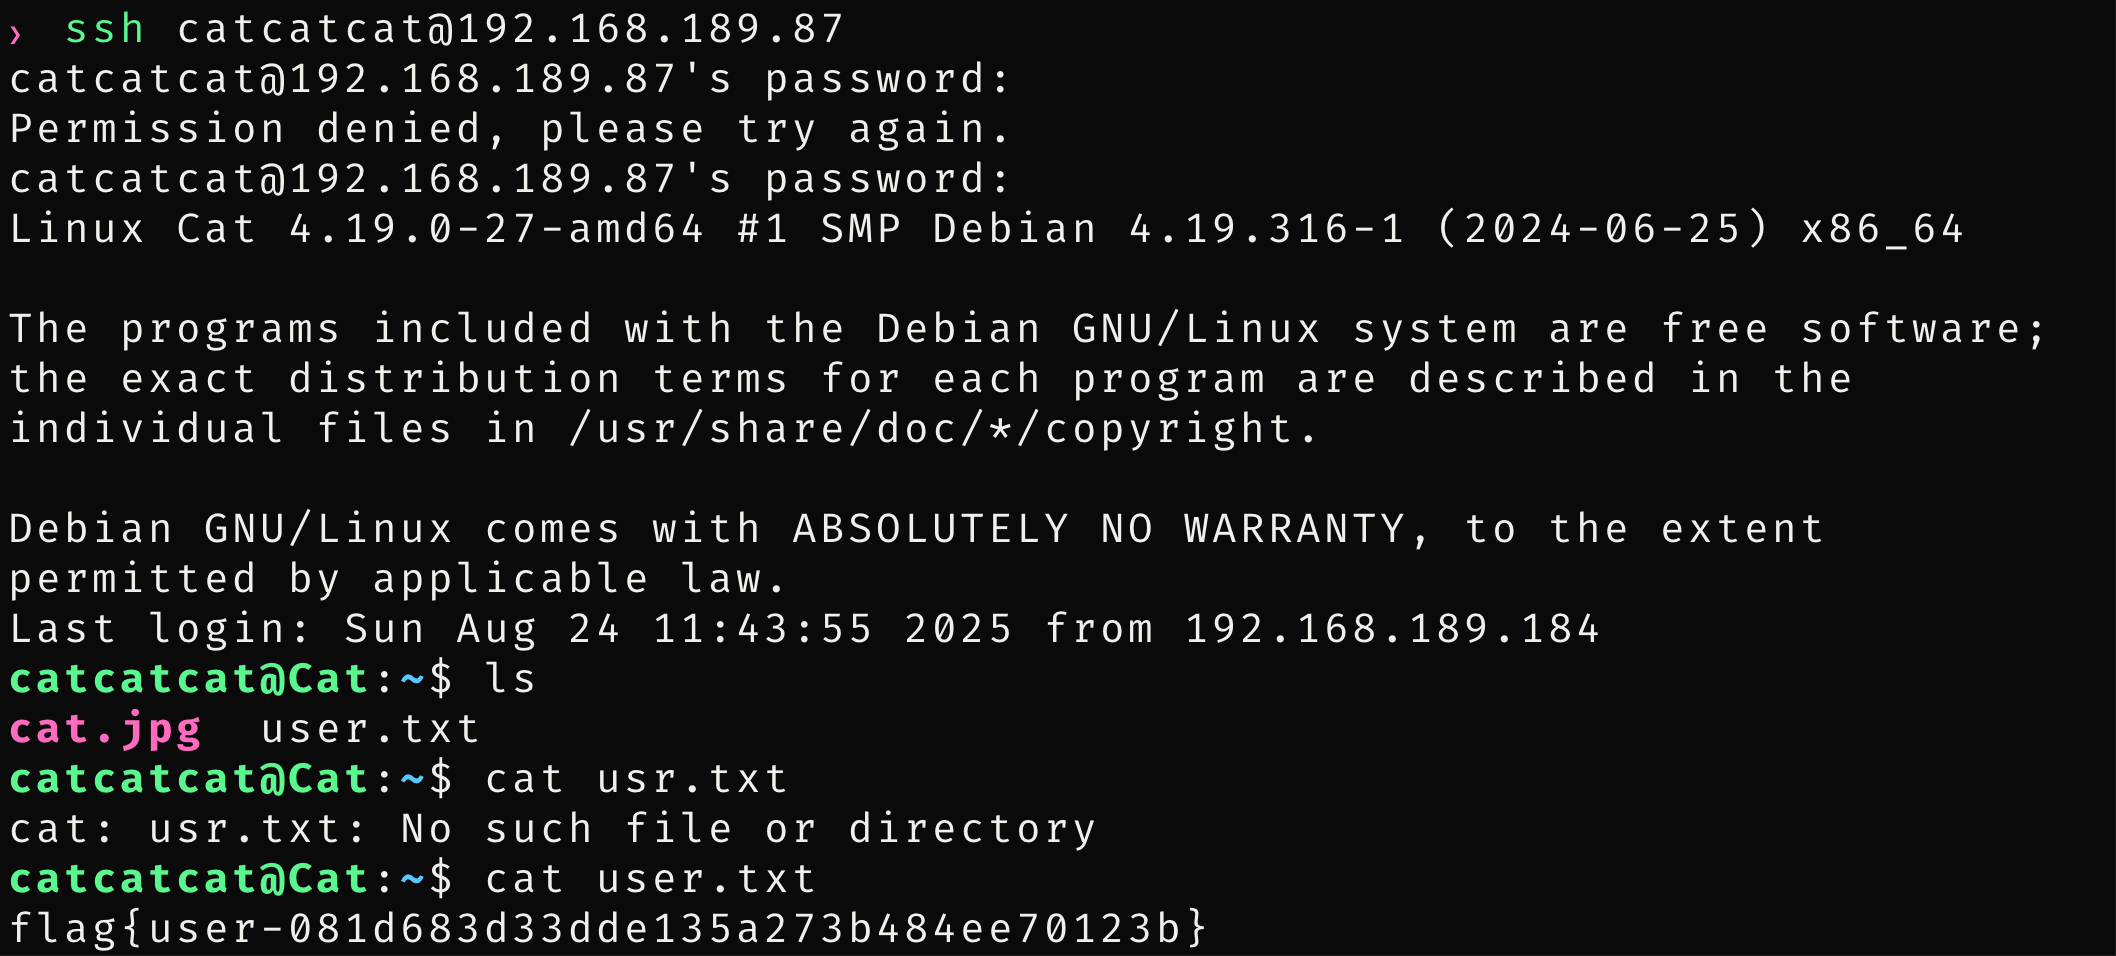Click the flag{user-...} output string
Viewport: 2116px width, 956px height.
pyautogui.click(x=608, y=929)
